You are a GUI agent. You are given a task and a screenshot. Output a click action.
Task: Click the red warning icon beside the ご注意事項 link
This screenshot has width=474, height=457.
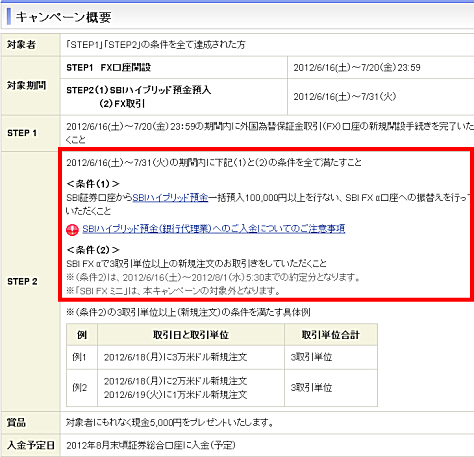72,230
